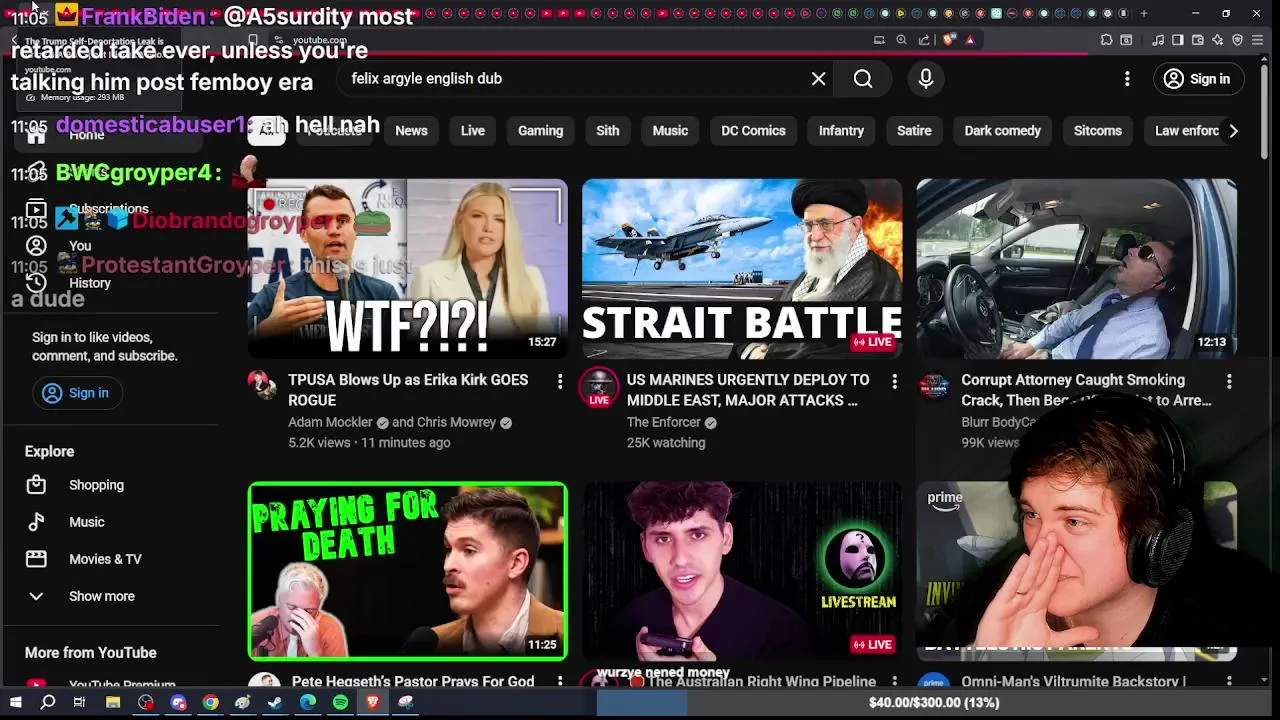Open US MARINES URGENTLY DEPLOY video title
The image size is (1280, 720).
(x=748, y=390)
